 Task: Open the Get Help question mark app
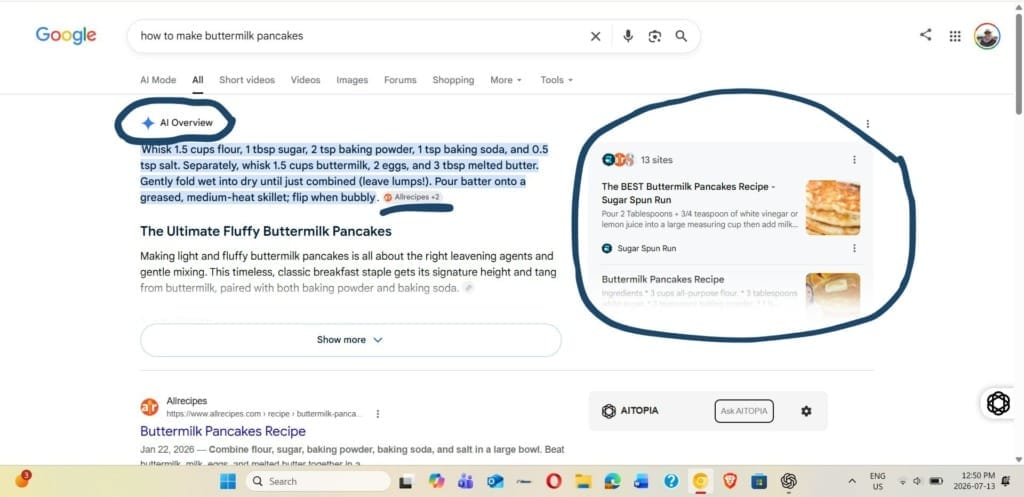671,481
